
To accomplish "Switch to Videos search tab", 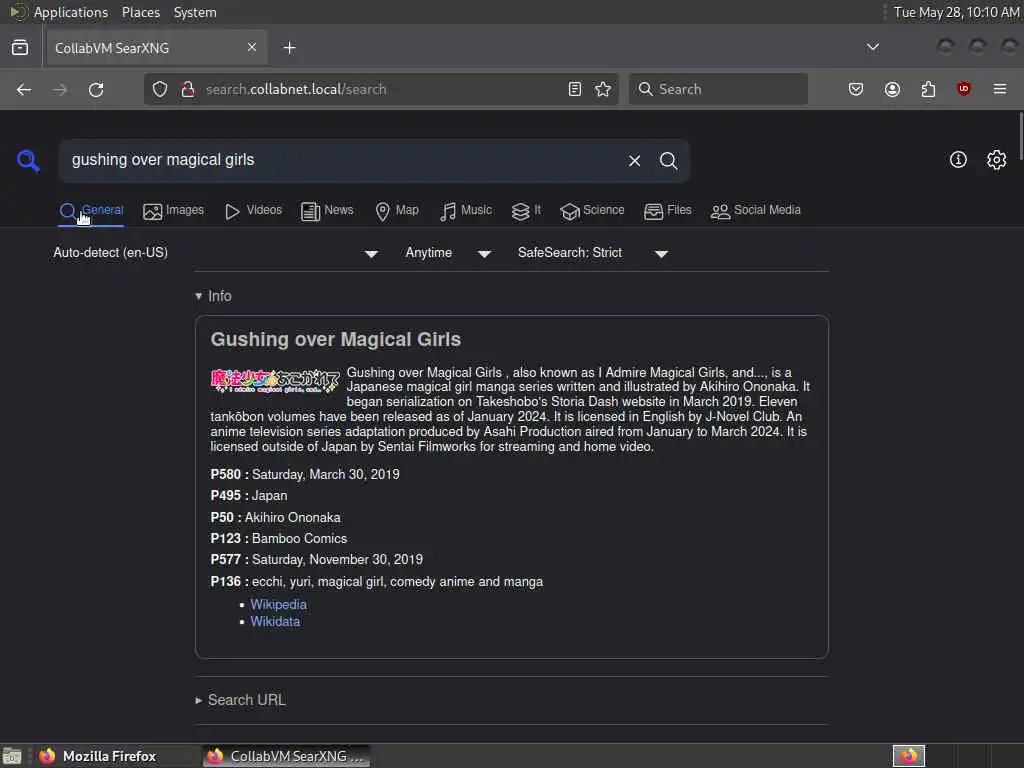I will point(253,211).
